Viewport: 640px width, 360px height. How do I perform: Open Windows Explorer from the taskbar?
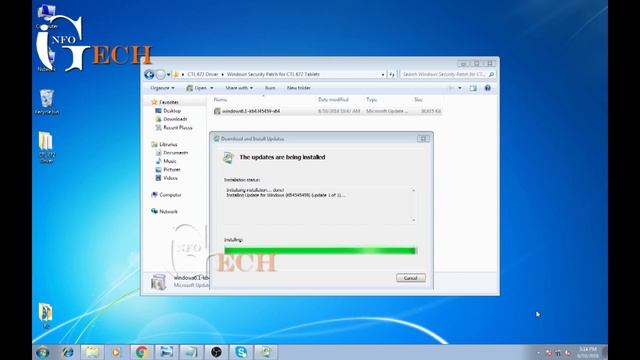(92, 352)
